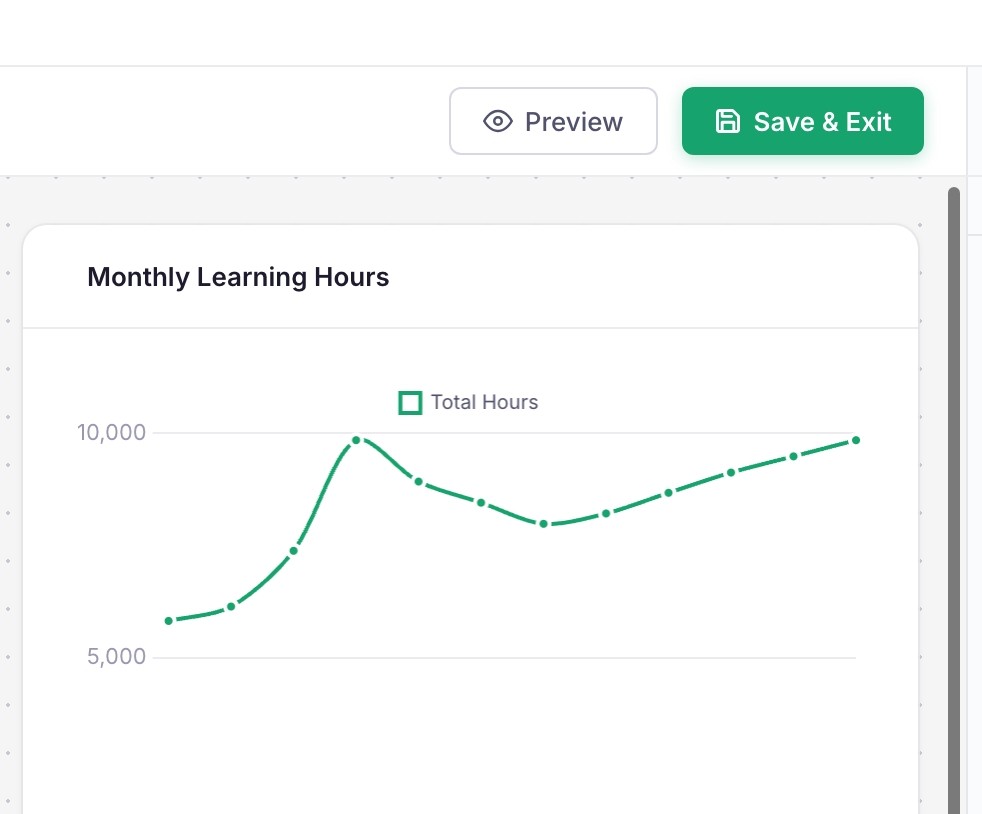
Task: Click the 5,000 y-axis label
Action: click(116, 656)
